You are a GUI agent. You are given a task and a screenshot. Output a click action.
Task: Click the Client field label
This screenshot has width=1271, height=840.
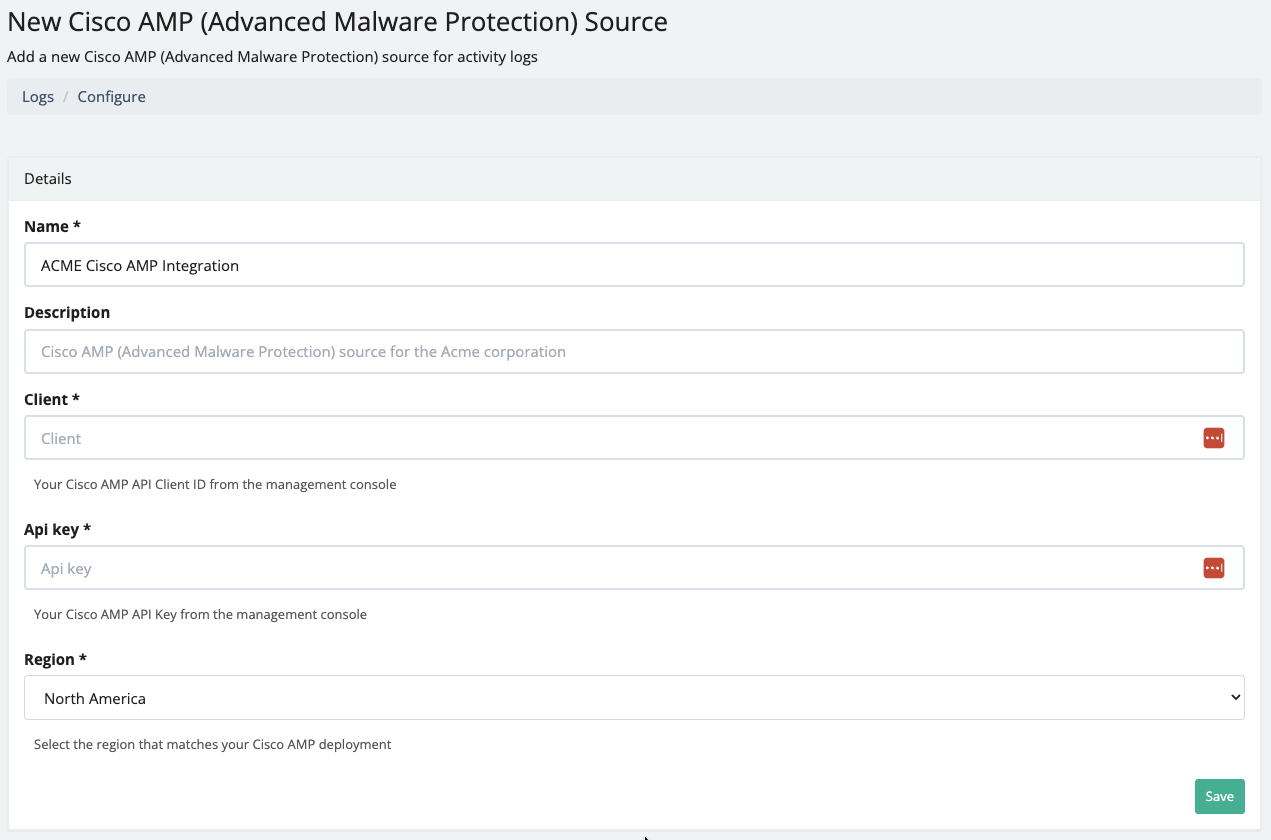(x=51, y=400)
